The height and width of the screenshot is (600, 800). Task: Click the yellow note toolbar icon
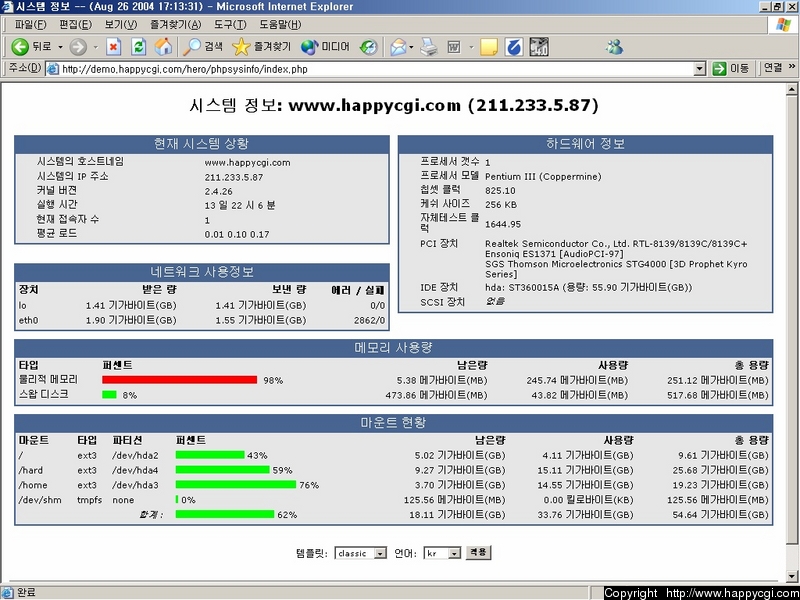[489, 47]
